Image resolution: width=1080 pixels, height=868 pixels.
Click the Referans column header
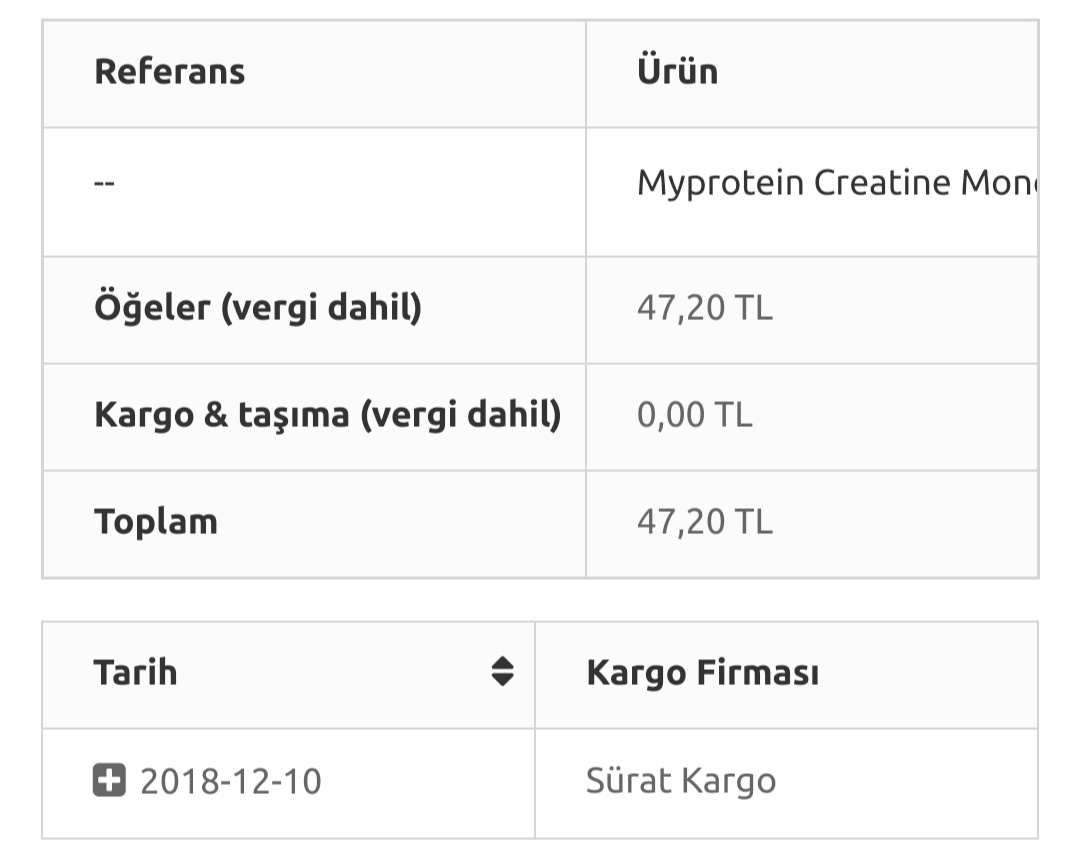169,72
